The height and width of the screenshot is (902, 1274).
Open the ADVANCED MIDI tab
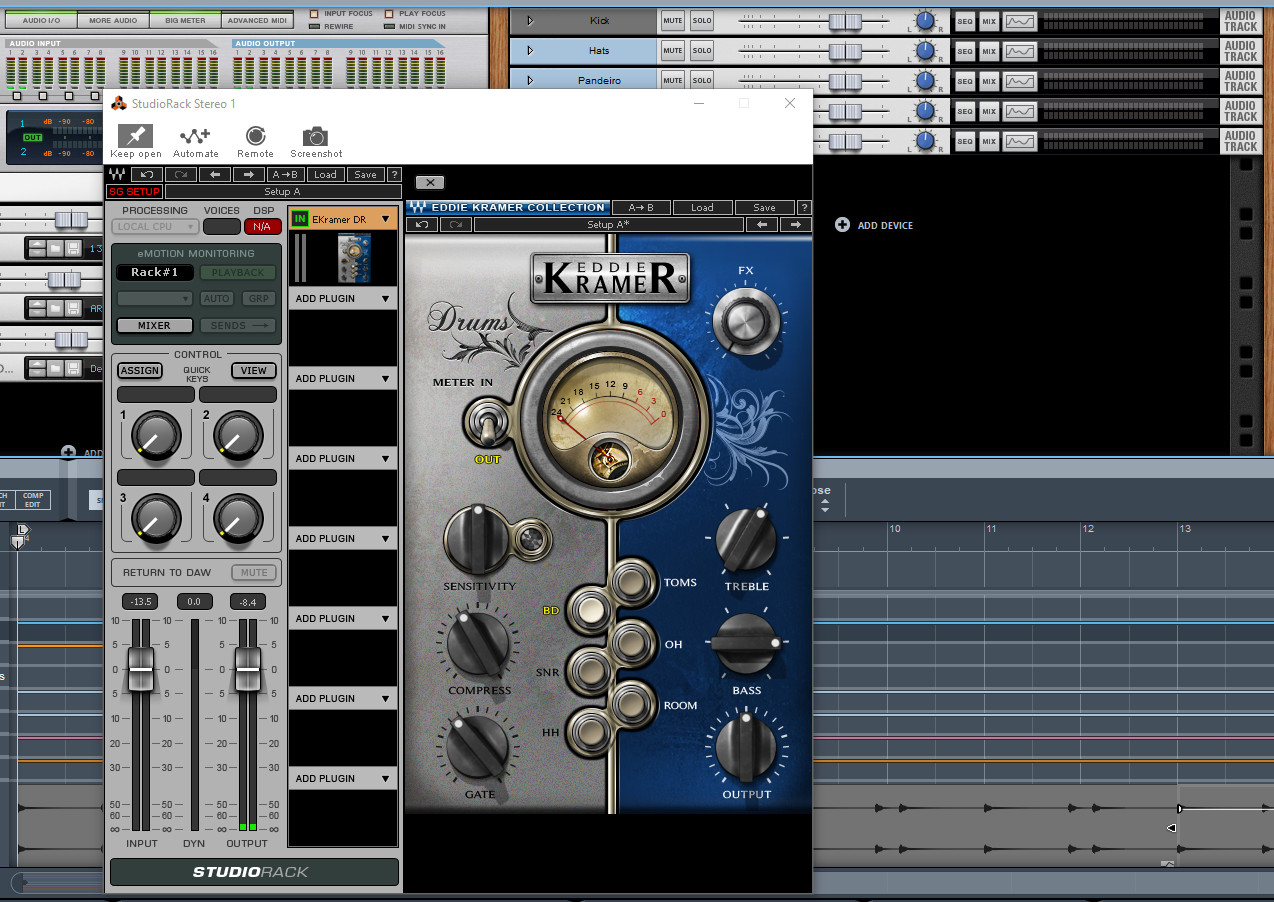[x=258, y=20]
